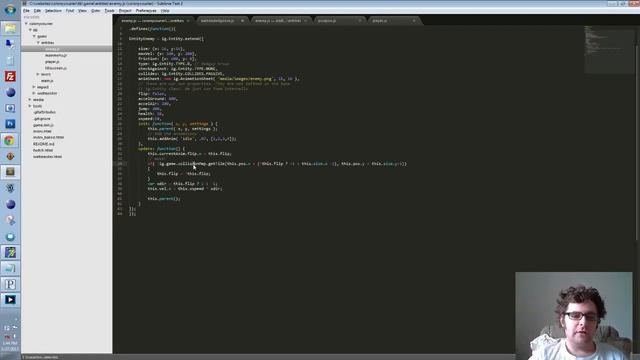640x360 pixels.
Task: Open the media player taskbar icon
Action: coord(10,300)
